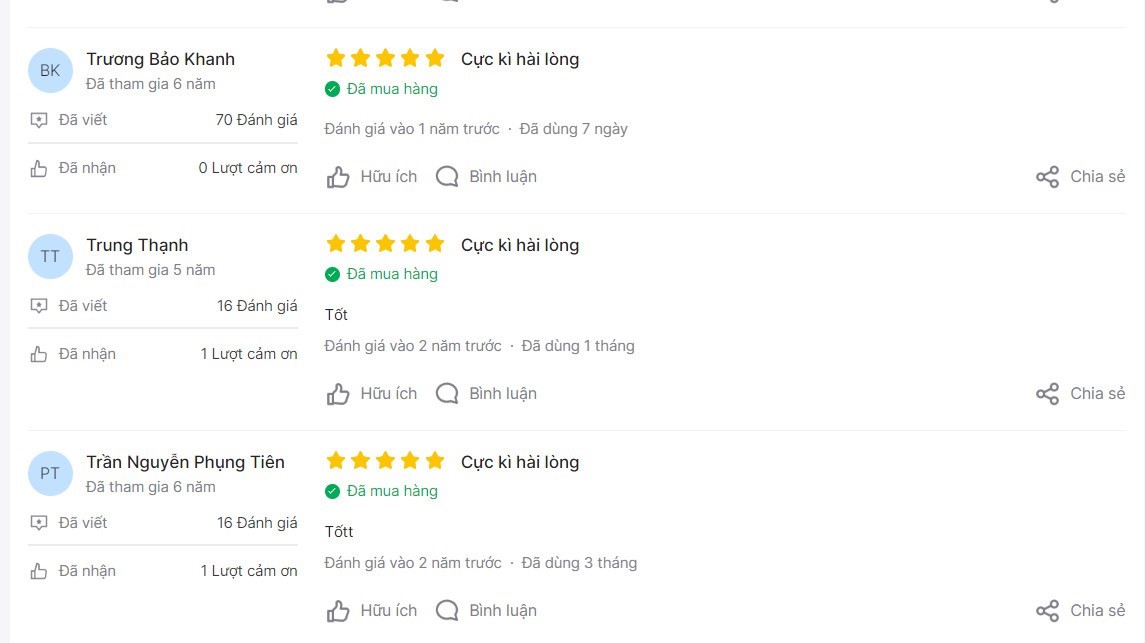Click 70 Đánh giá count for Trương Bảo Khanh

(256, 120)
